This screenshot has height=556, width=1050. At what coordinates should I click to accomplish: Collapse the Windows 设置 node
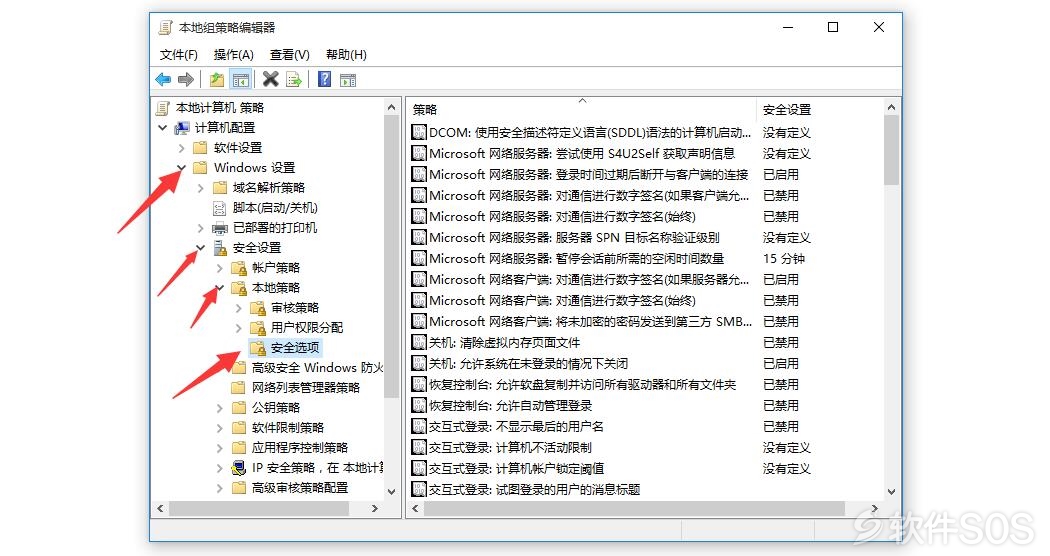(181, 167)
